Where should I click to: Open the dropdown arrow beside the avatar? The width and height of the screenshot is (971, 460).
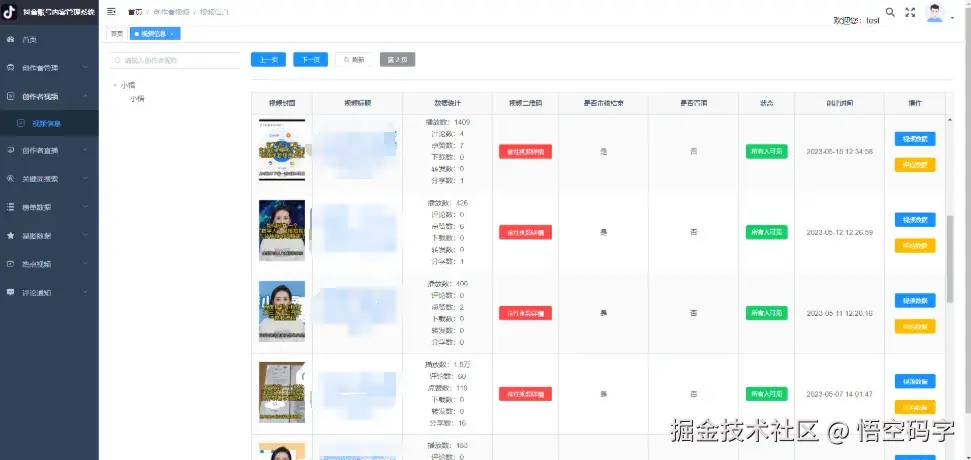(952, 18)
